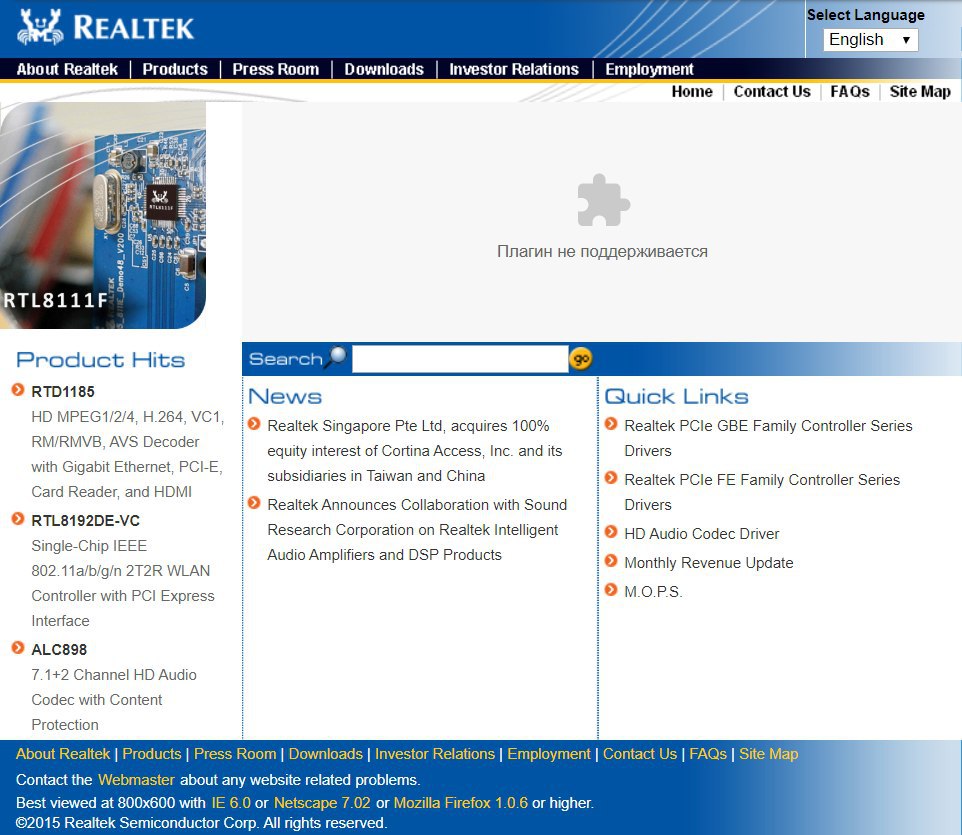Click the unsupported plugin puzzle icon
Image resolution: width=962 pixels, height=835 pixels.
603,201
